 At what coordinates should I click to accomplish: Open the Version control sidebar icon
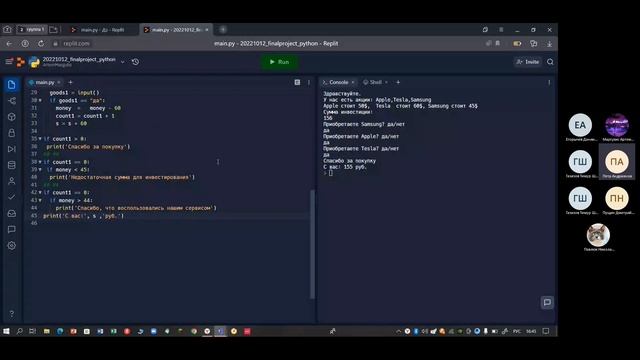click(11, 101)
